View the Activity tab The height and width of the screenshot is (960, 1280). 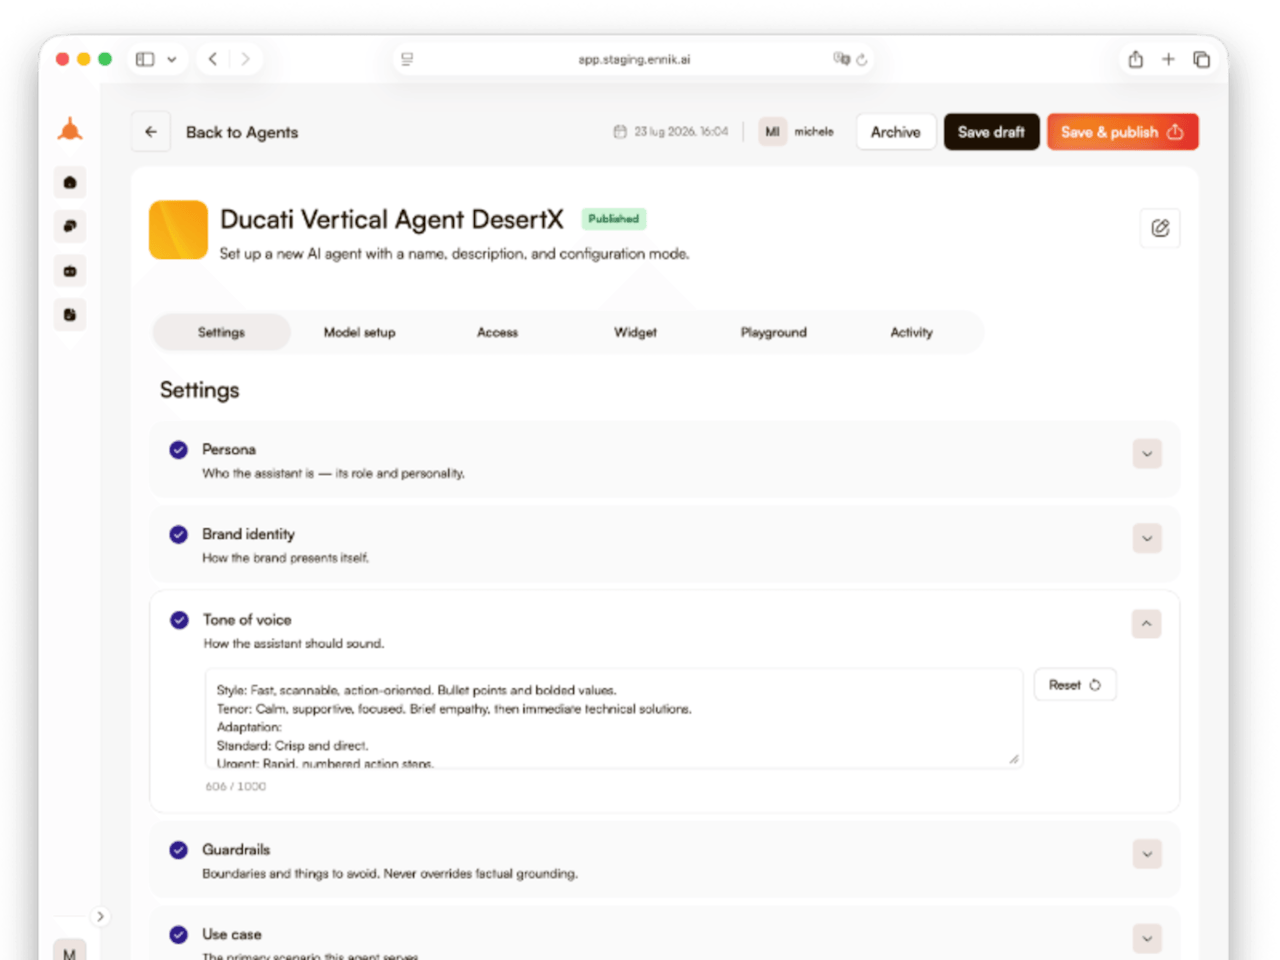pos(912,332)
